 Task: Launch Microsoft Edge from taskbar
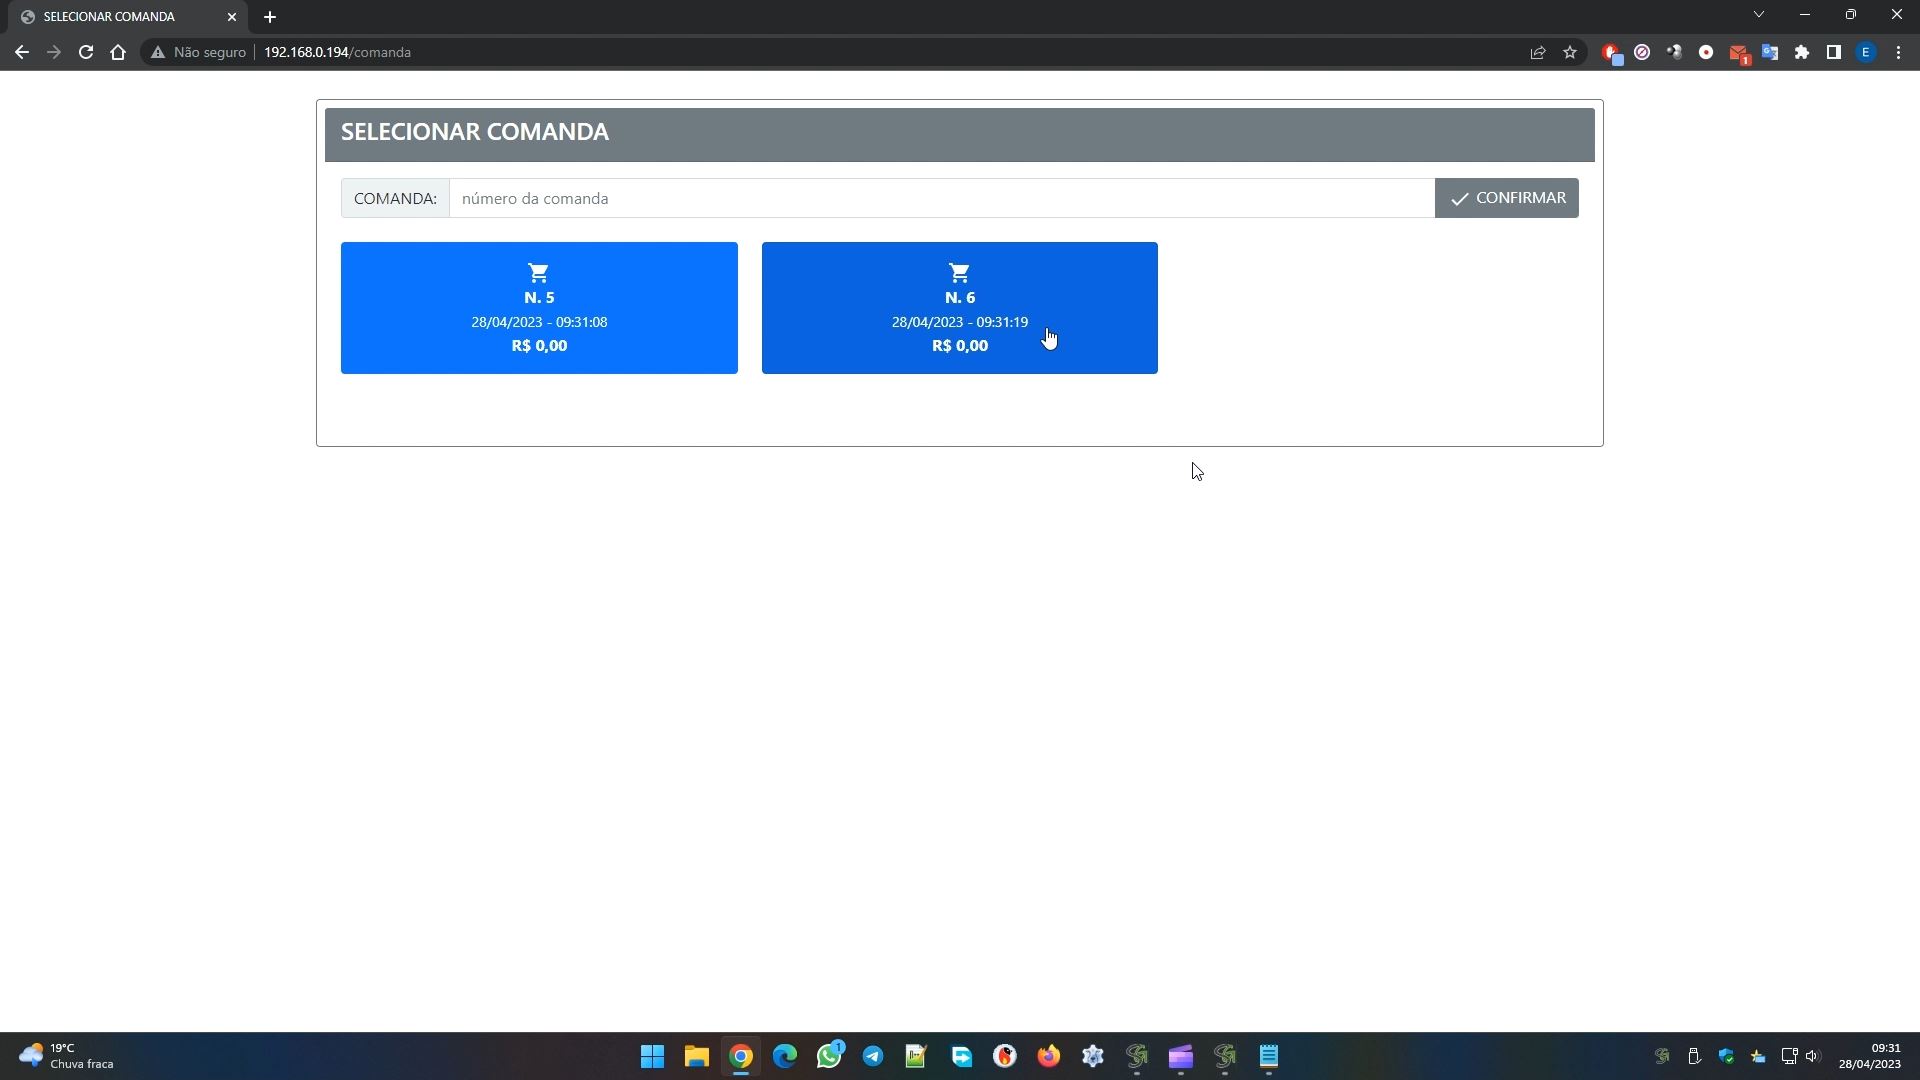click(x=784, y=1056)
